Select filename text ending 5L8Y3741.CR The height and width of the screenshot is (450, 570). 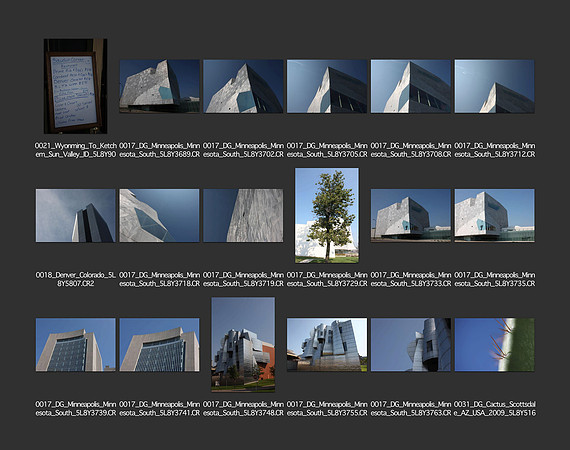click(160, 408)
